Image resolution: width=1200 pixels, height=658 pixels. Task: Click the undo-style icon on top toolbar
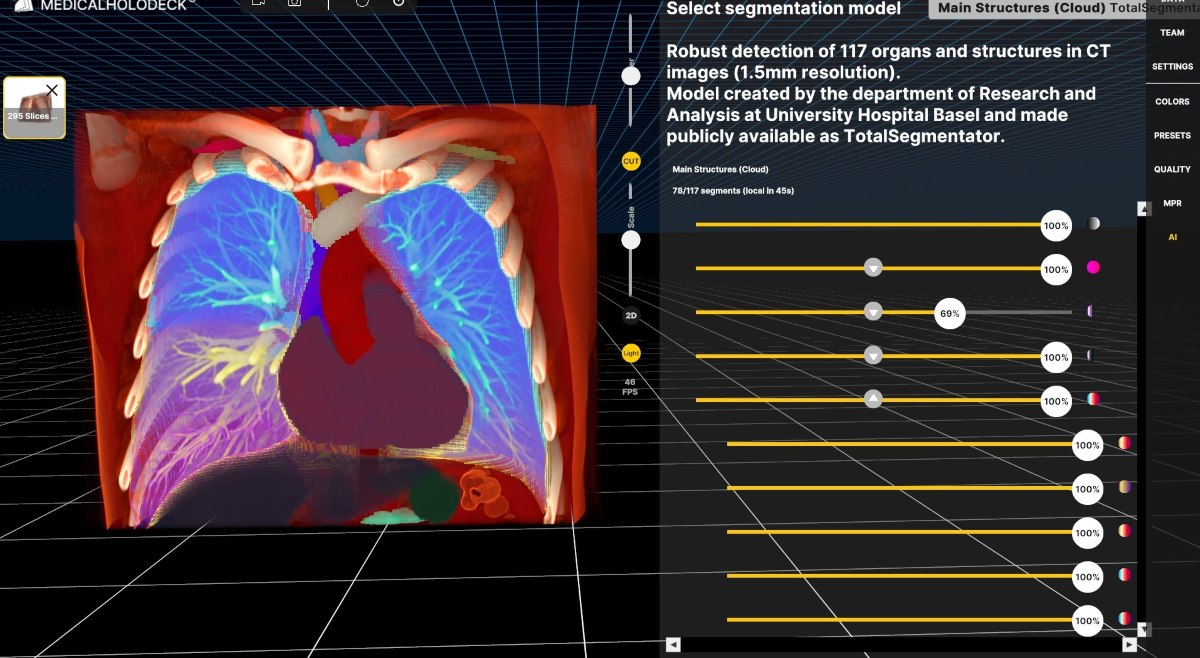coord(398,4)
